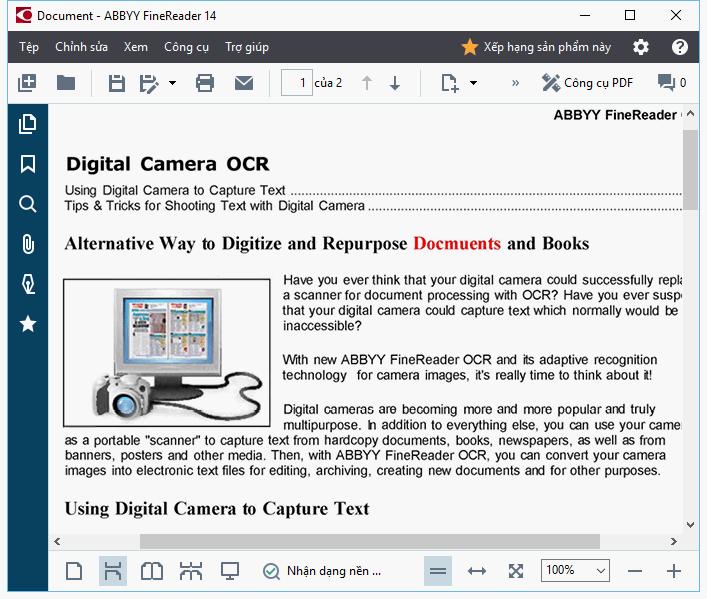Click 'Tips & Tricks for Shooting Text' contents line

pyautogui.click(x=372, y=206)
